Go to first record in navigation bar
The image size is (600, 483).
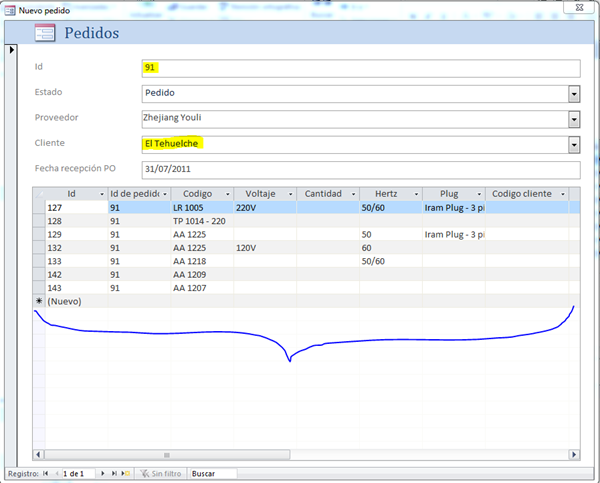(x=45, y=473)
